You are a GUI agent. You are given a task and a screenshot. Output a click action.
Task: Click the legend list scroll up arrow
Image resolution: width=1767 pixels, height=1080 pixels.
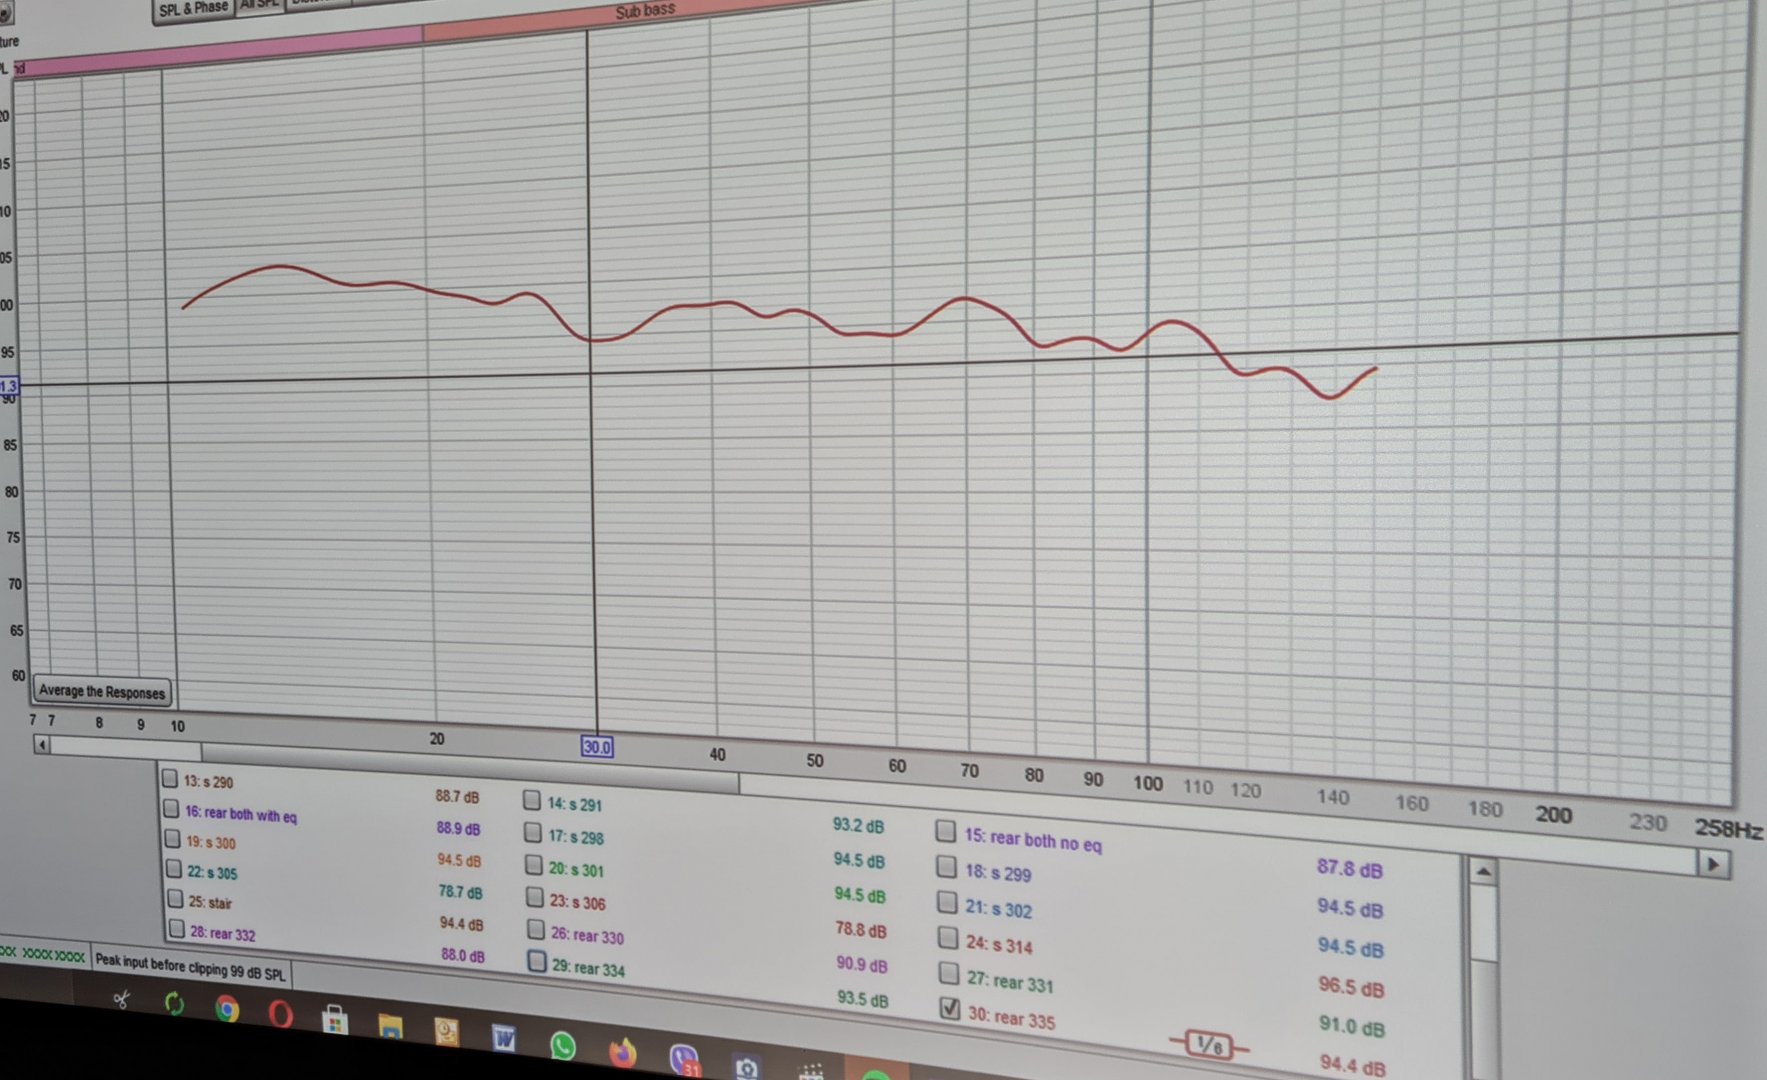tap(1483, 872)
